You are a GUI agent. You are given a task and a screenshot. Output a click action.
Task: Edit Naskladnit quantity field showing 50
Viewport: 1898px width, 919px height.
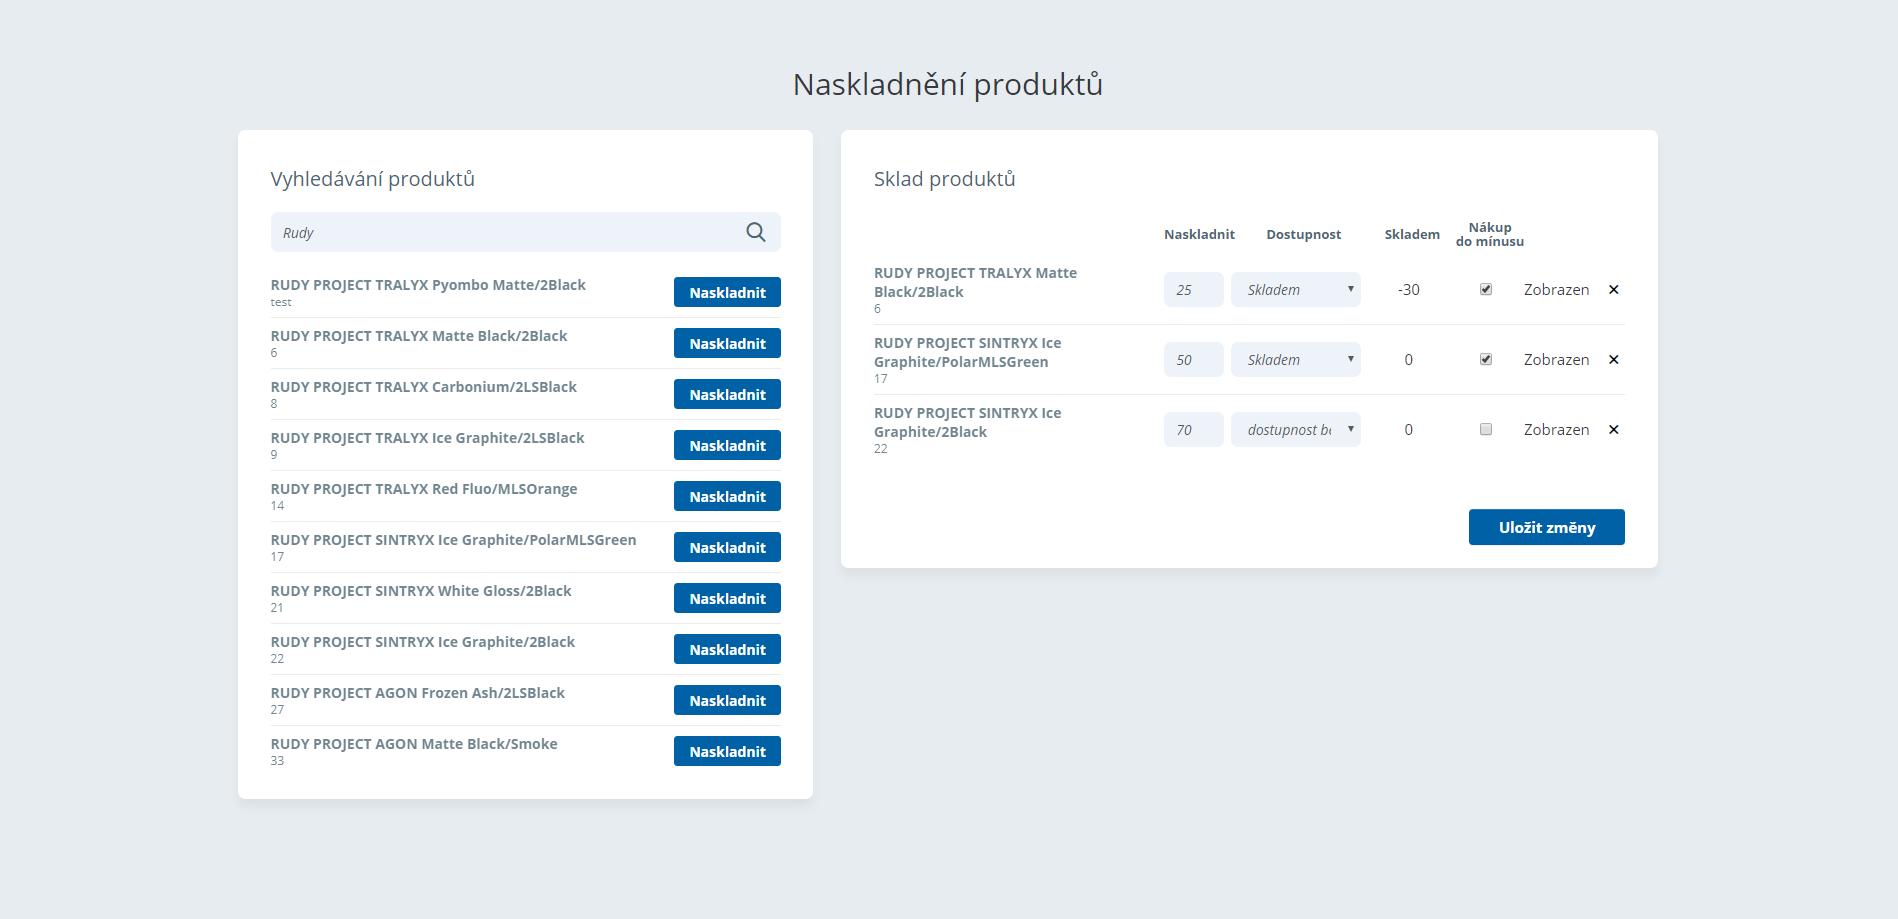click(1193, 360)
